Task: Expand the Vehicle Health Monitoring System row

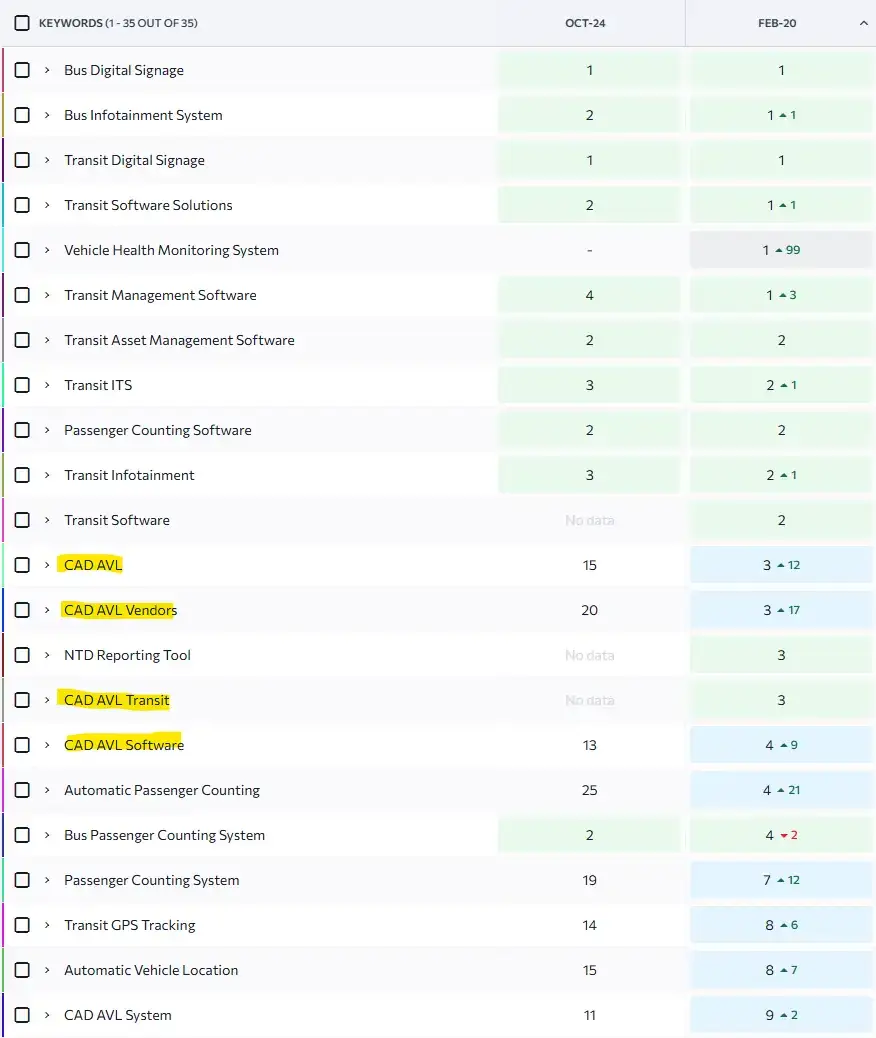Action: coord(47,250)
